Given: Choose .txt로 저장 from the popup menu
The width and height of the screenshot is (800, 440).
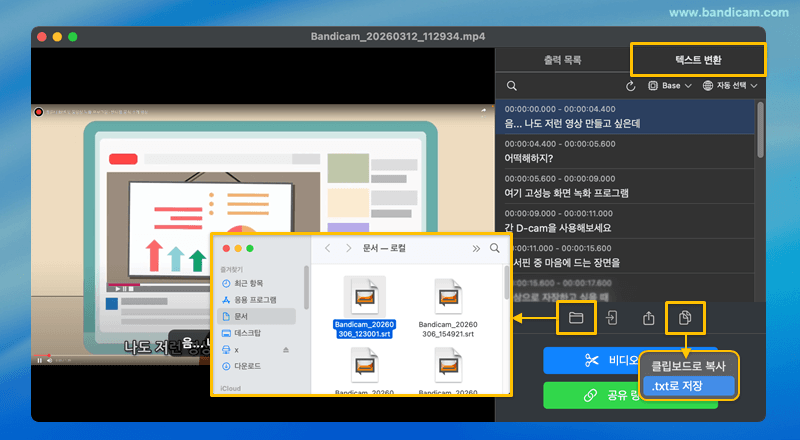Looking at the screenshot, I should 688,386.
